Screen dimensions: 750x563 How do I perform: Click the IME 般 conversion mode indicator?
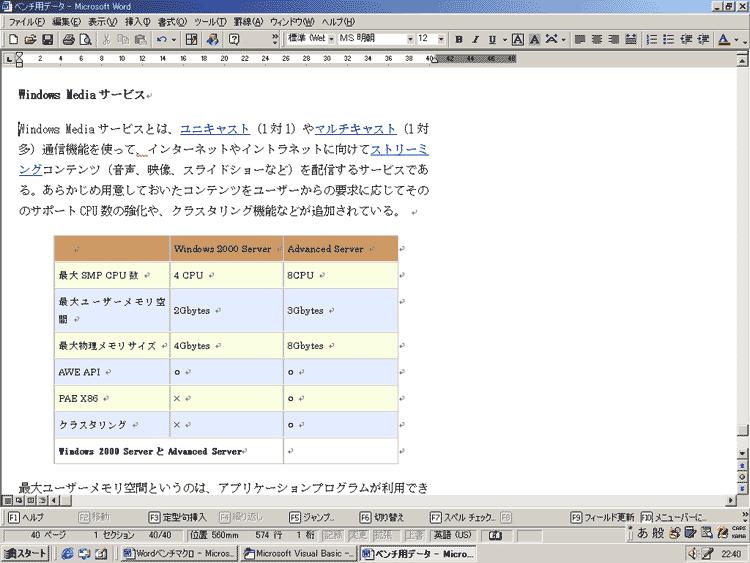658,532
